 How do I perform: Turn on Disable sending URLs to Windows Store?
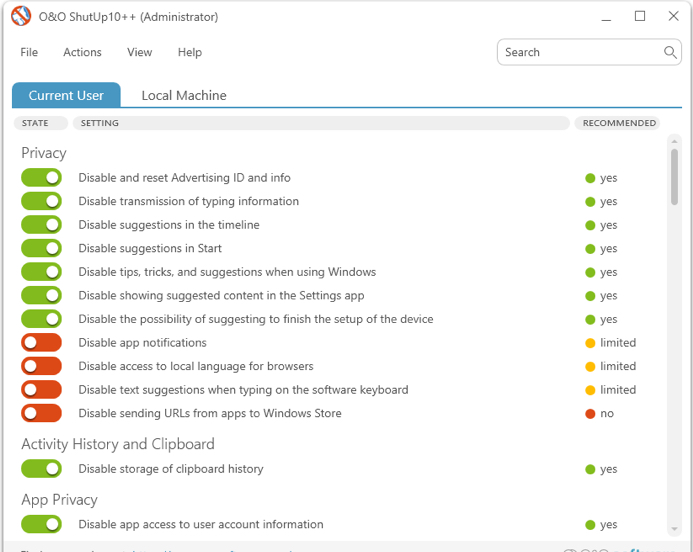click(x=41, y=413)
